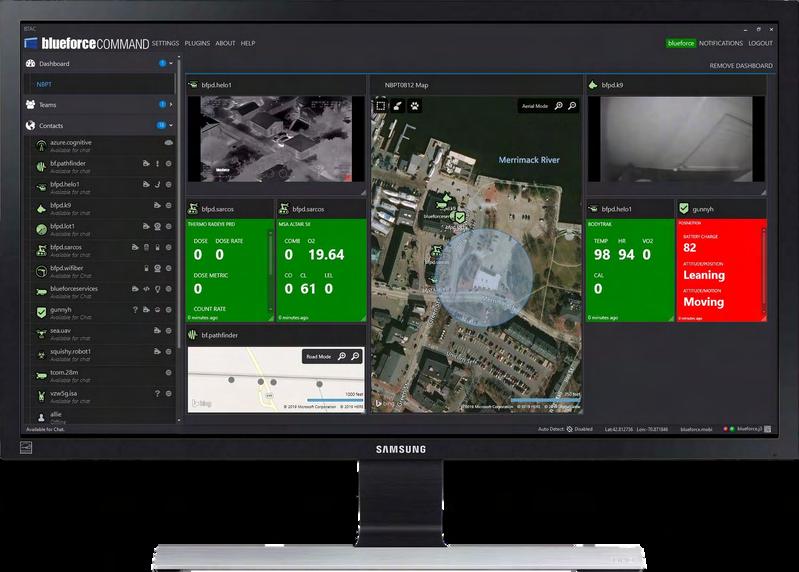Click the webcam icon on bfpd.iot1 row

click(157, 226)
